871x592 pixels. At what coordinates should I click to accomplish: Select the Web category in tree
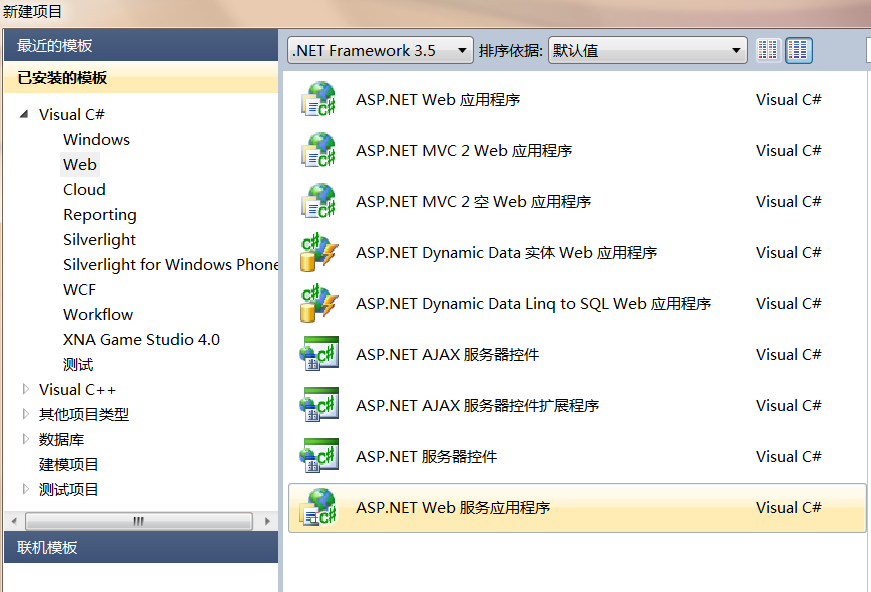pyautogui.click(x=80, y=164)
